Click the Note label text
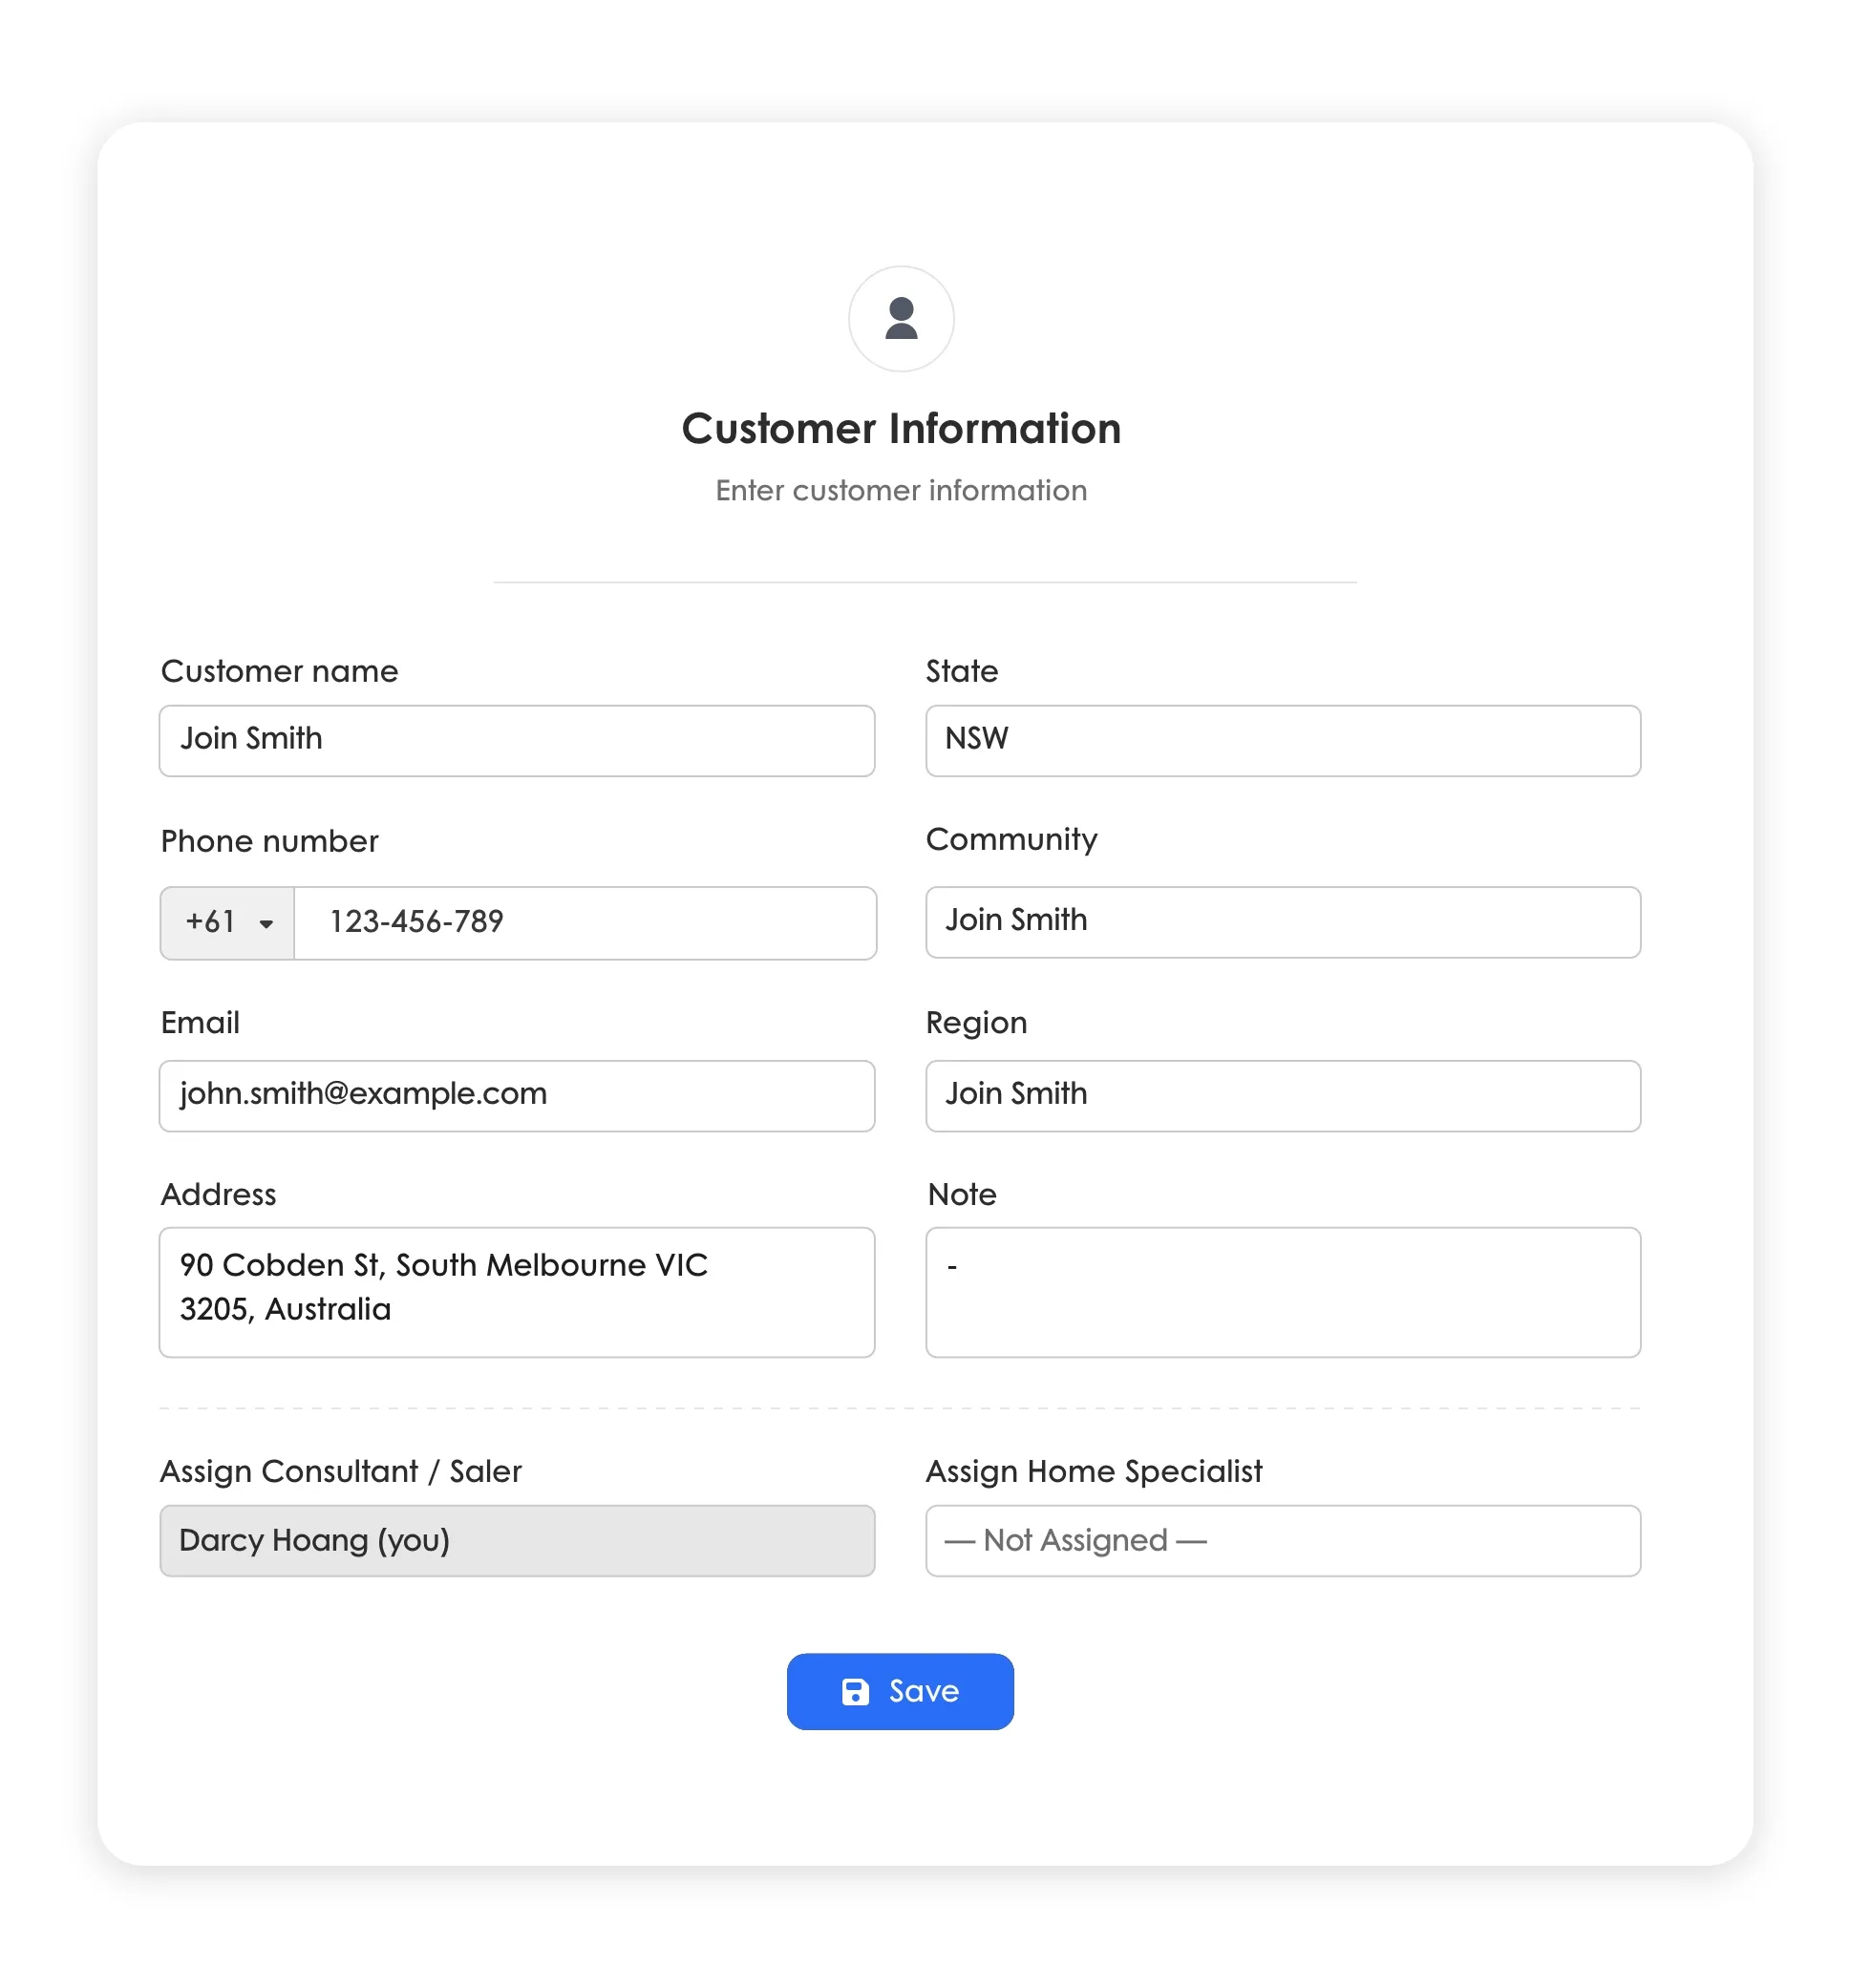This screenshot has height=1988, width=1851. [961, 1194]
